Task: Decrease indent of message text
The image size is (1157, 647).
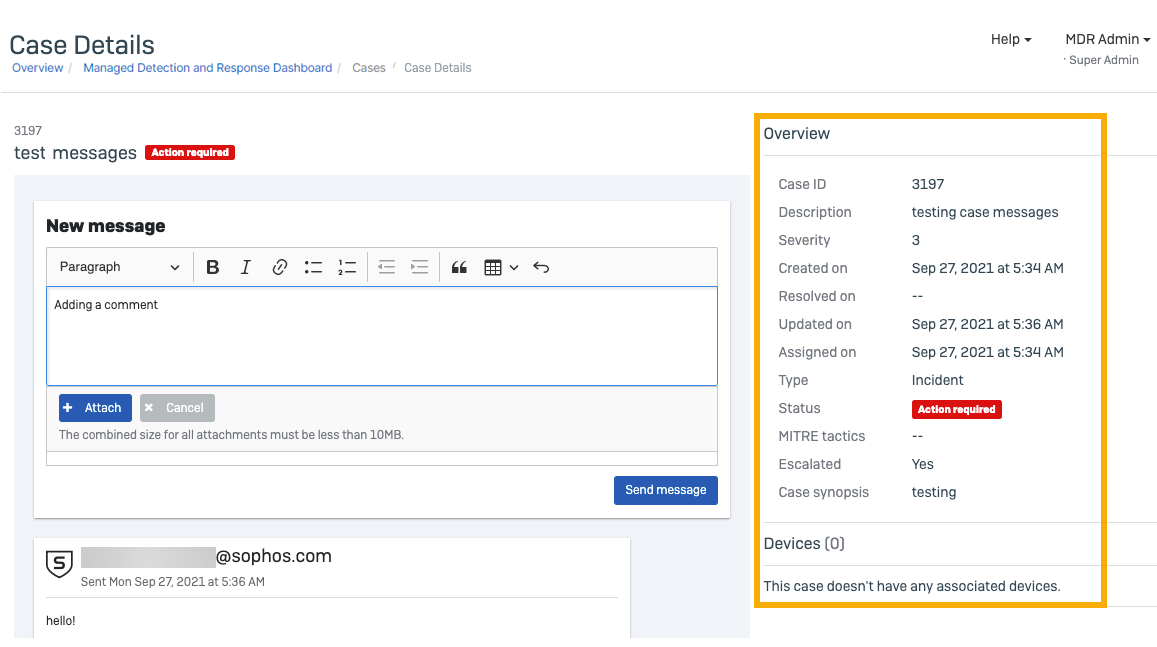Action: point(387,267)
